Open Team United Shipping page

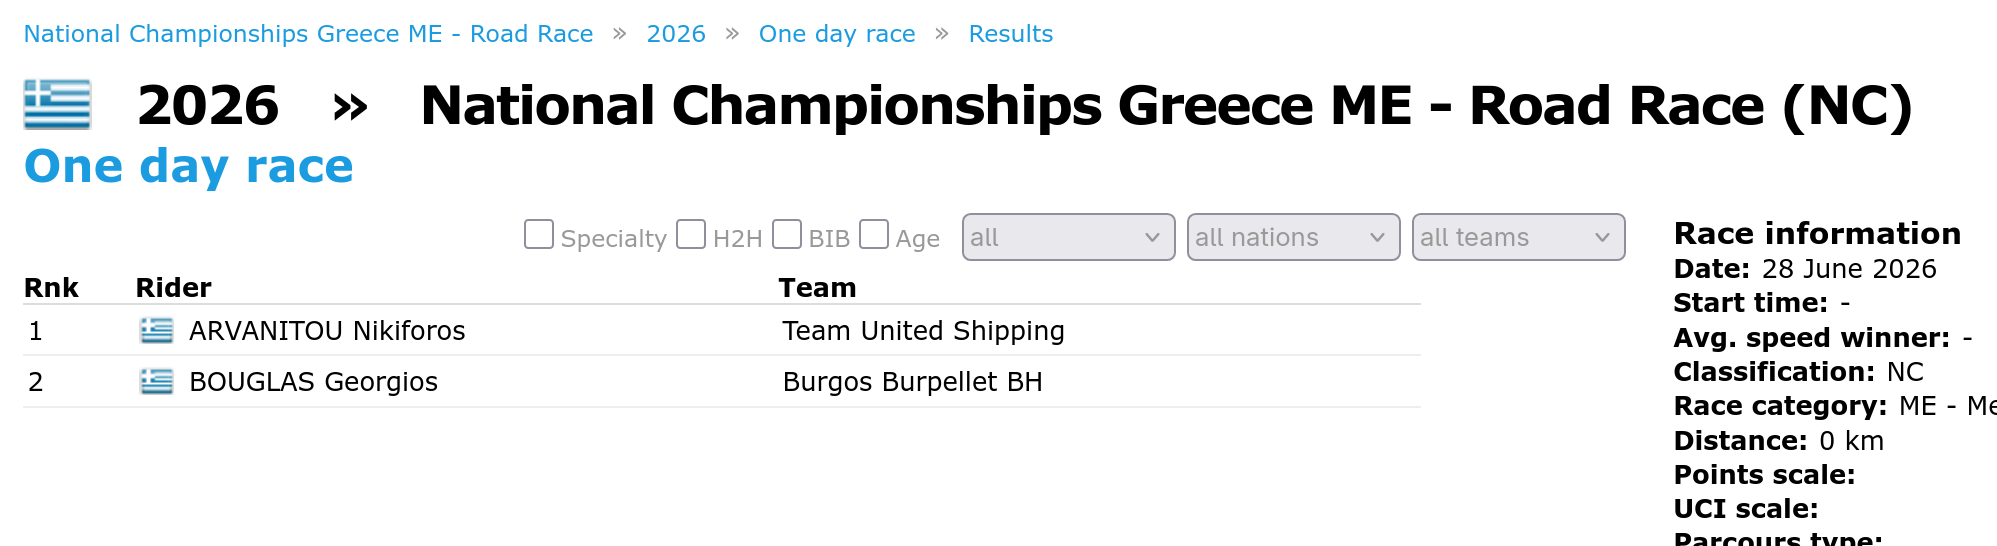[923, 331]
